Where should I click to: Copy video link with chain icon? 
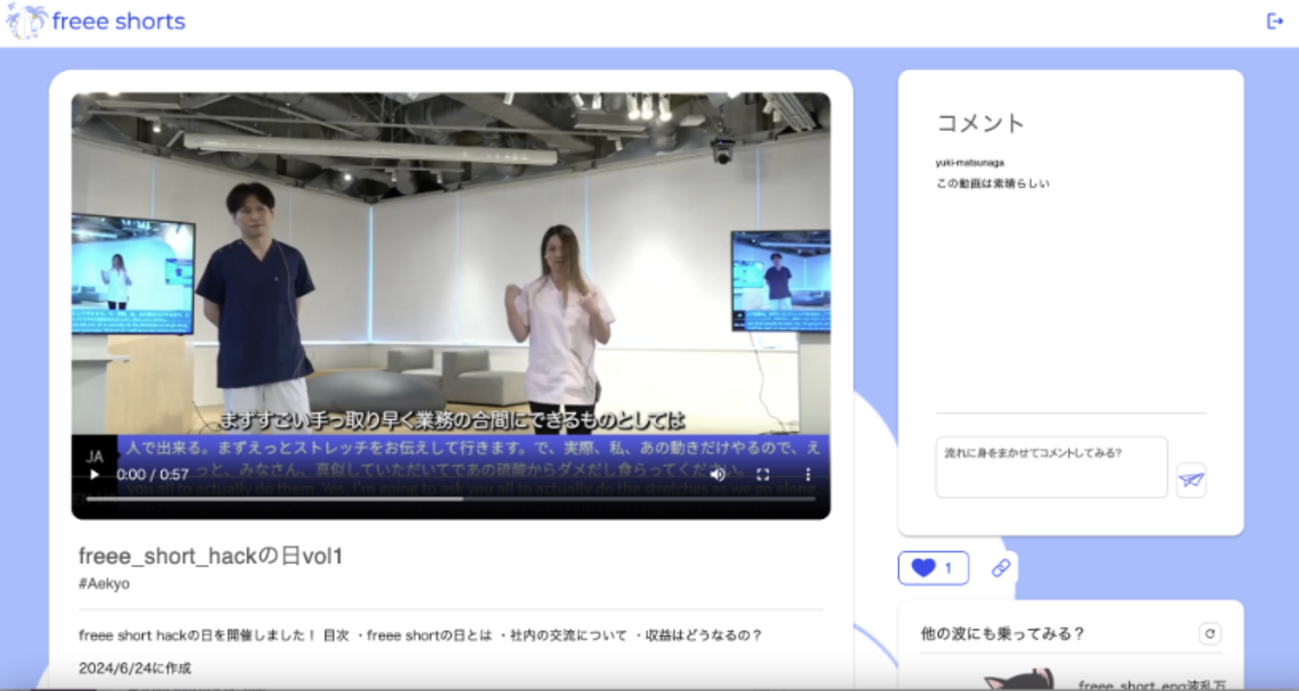tap(1001, 568)
